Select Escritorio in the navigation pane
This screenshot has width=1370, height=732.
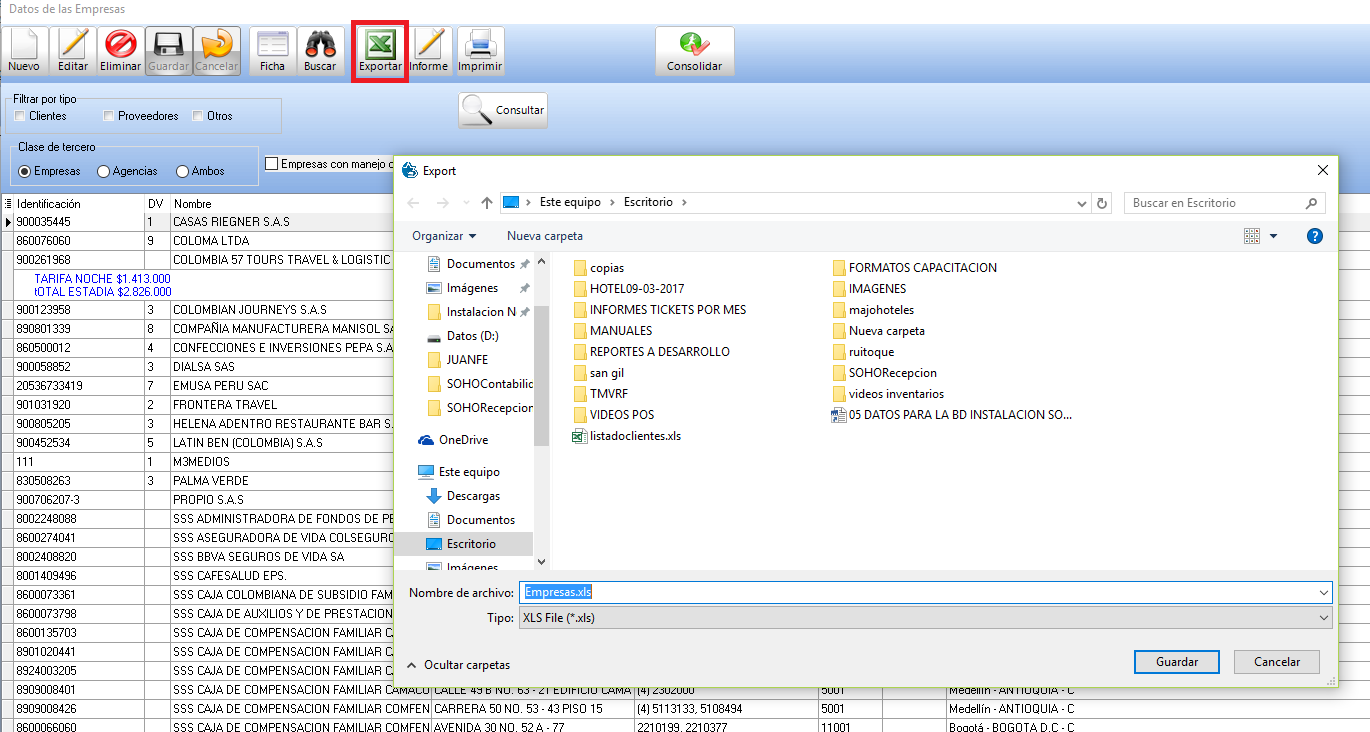470,544
